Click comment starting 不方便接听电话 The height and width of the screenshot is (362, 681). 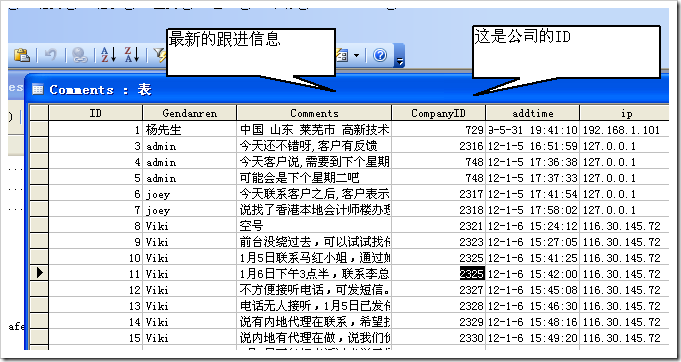tap(314, 290)
